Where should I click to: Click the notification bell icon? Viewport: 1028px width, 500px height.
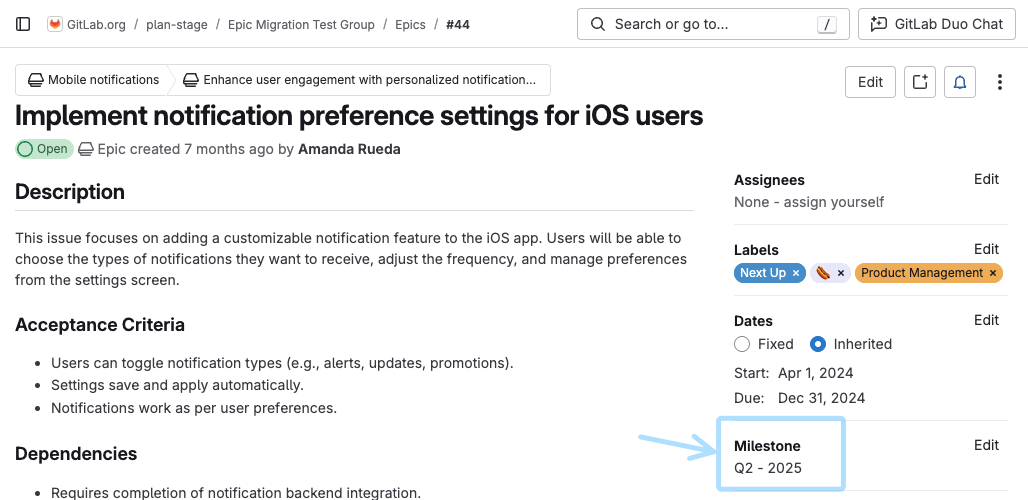point(959,82)
